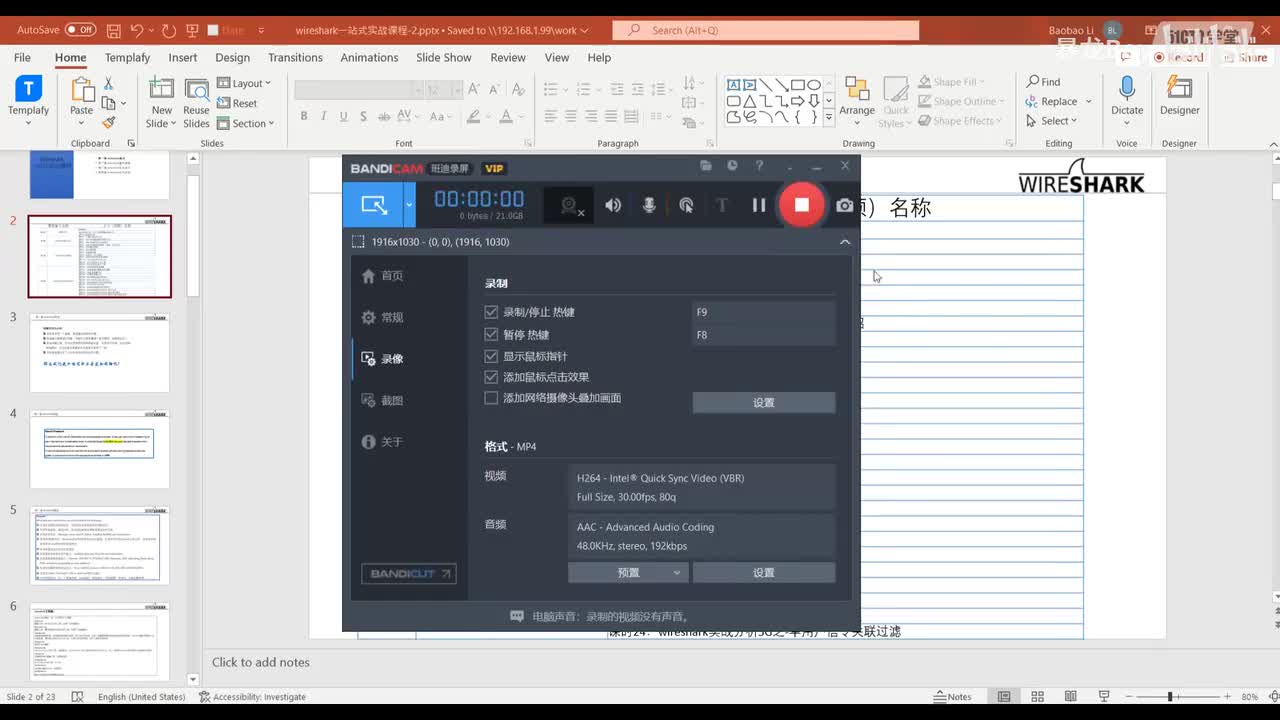Click the Redo icon in PowerPoint
Viewport: 1280px width, 720px height.
coord(169,30)
